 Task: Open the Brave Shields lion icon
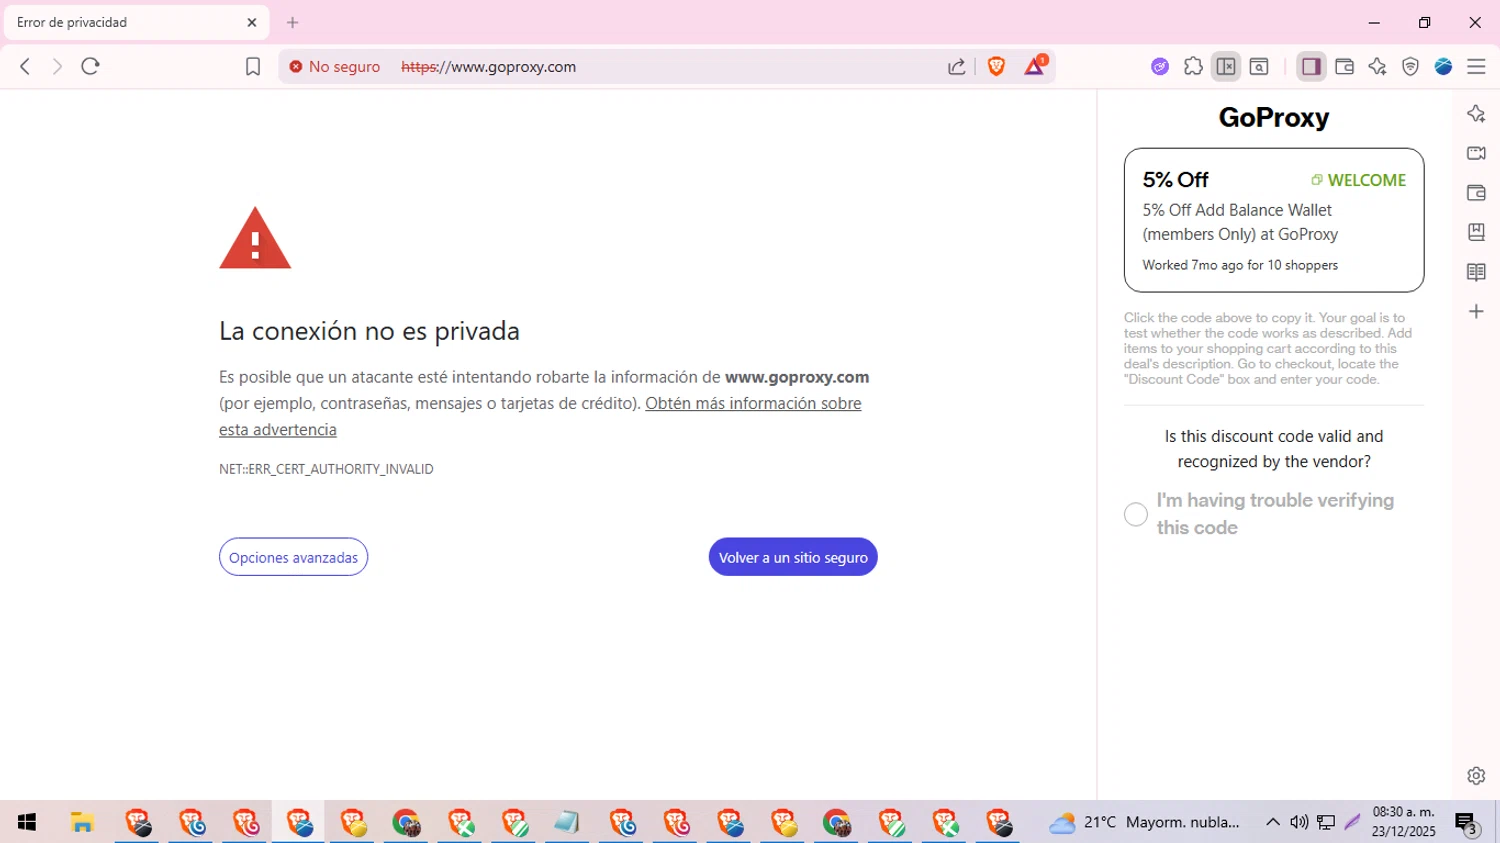click(x=996, y=66)
